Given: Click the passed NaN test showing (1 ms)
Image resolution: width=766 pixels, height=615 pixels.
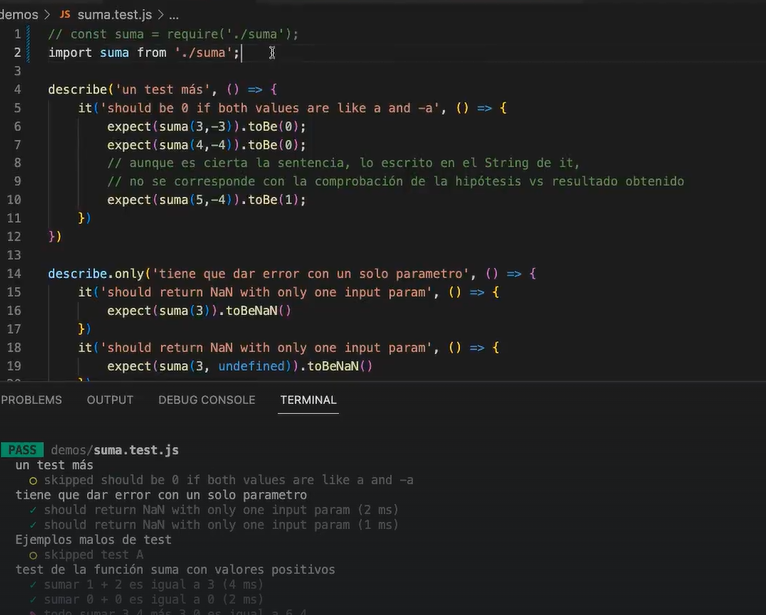Looking at the screenshot, I should tap(214, 525).
